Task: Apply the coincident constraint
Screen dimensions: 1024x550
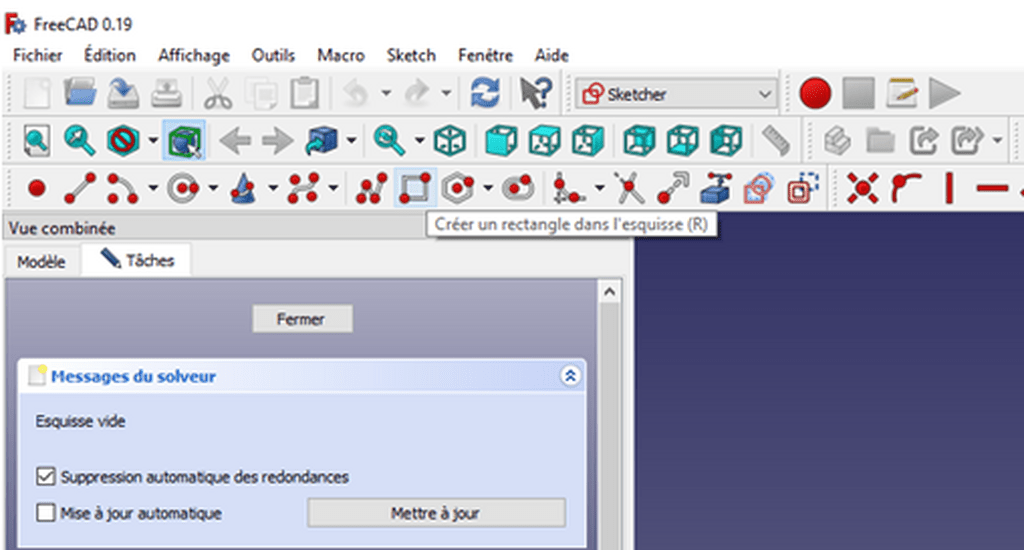Action: click(x=862, y=189)
